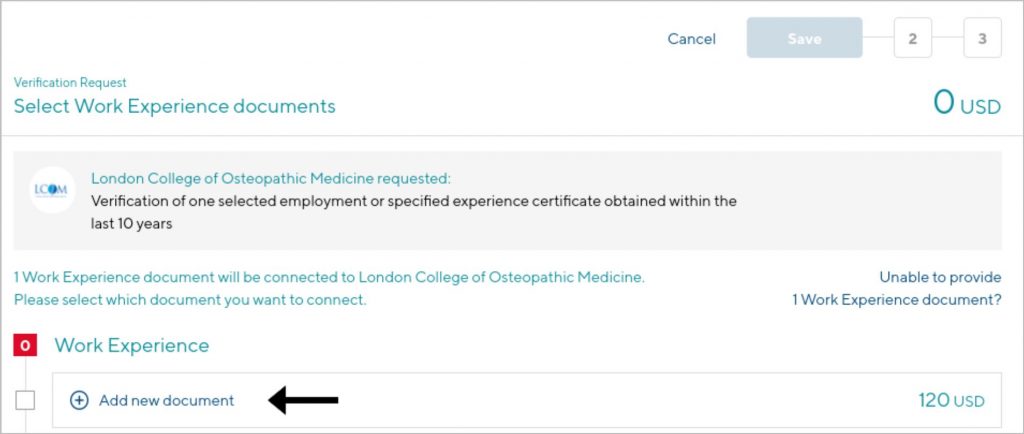1024x434 pixels.
Task: Jump to step 3 of the wizard
Action: click(x=982, y=38)
